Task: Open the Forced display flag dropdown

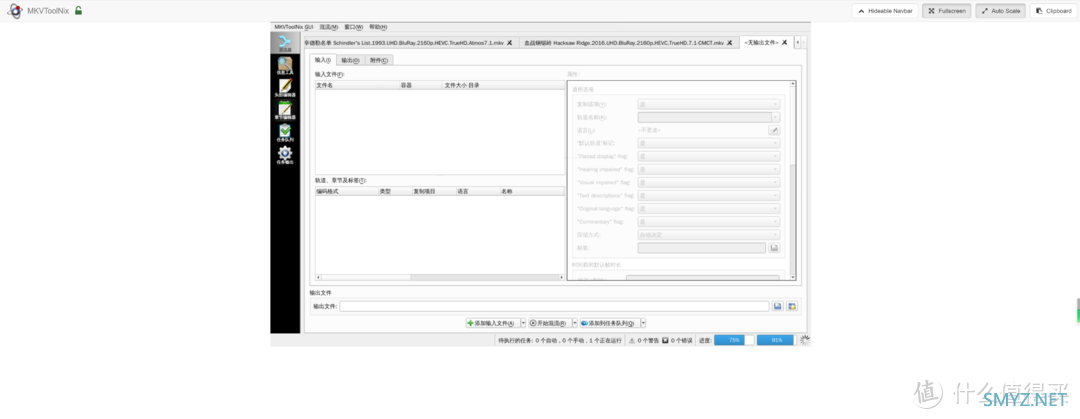Action: coord(709,156)
